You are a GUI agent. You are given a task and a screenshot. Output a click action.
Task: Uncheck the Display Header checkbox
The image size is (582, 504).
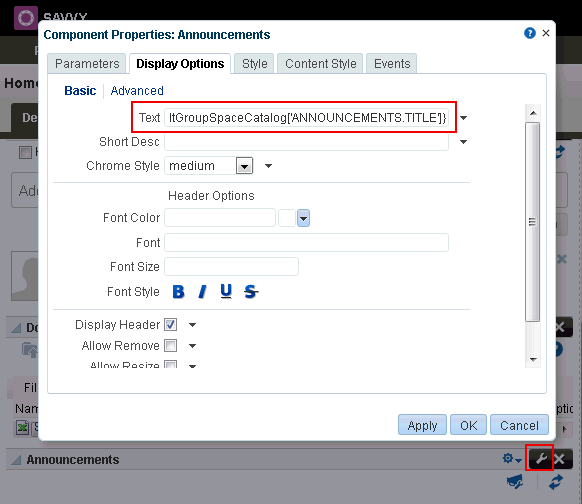[171, 325]
